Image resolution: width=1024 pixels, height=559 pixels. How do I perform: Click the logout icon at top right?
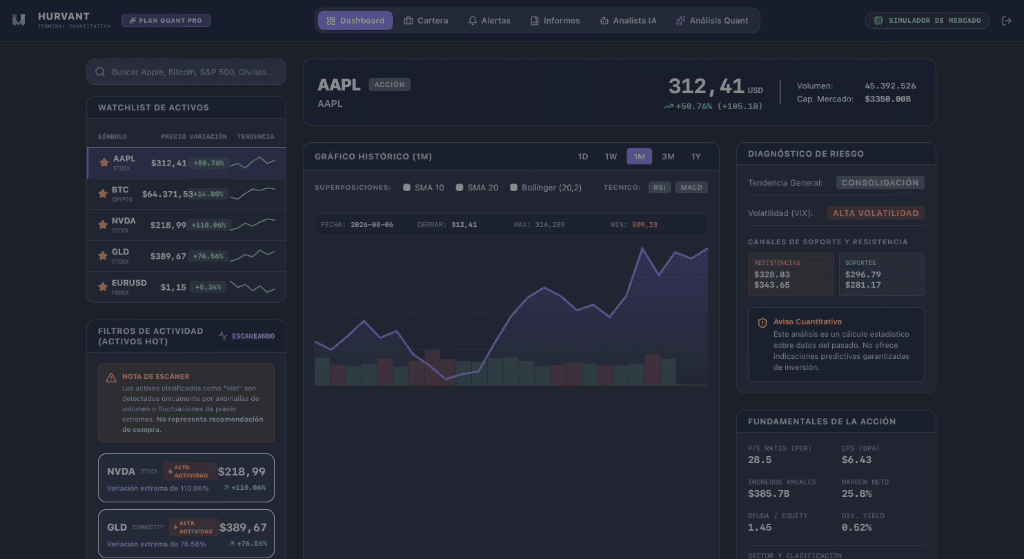click(1006, 21)
